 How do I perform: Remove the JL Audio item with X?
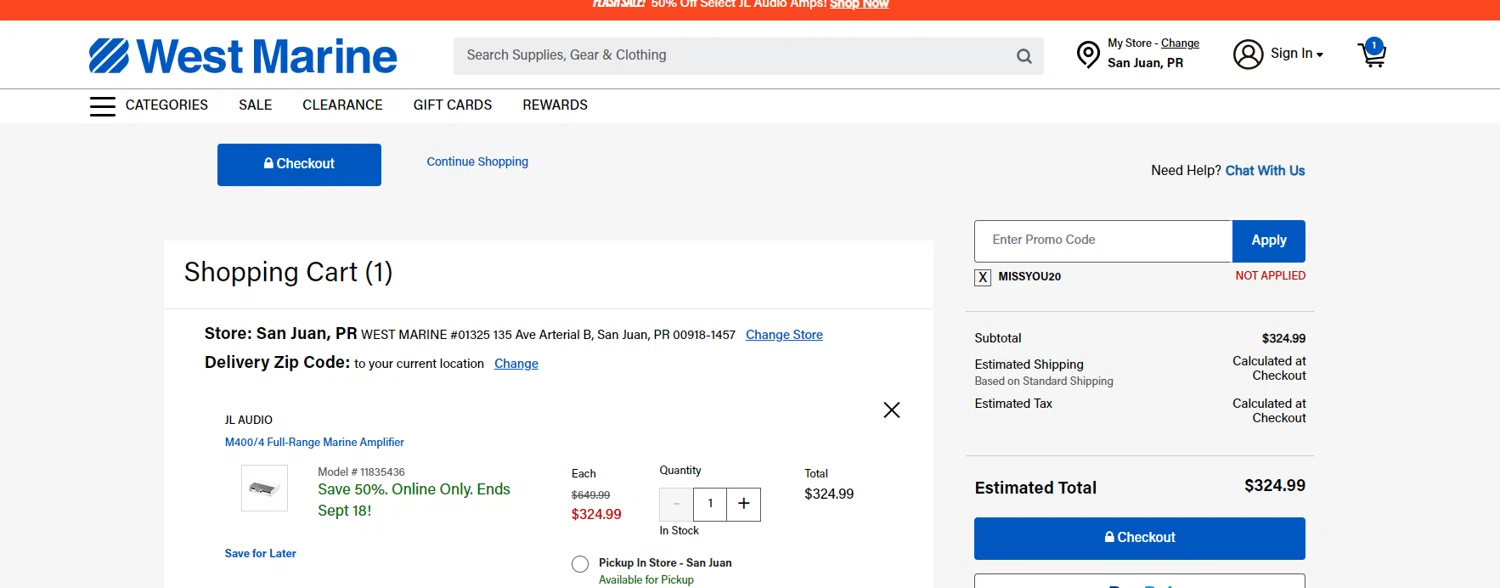coord(892,410)
